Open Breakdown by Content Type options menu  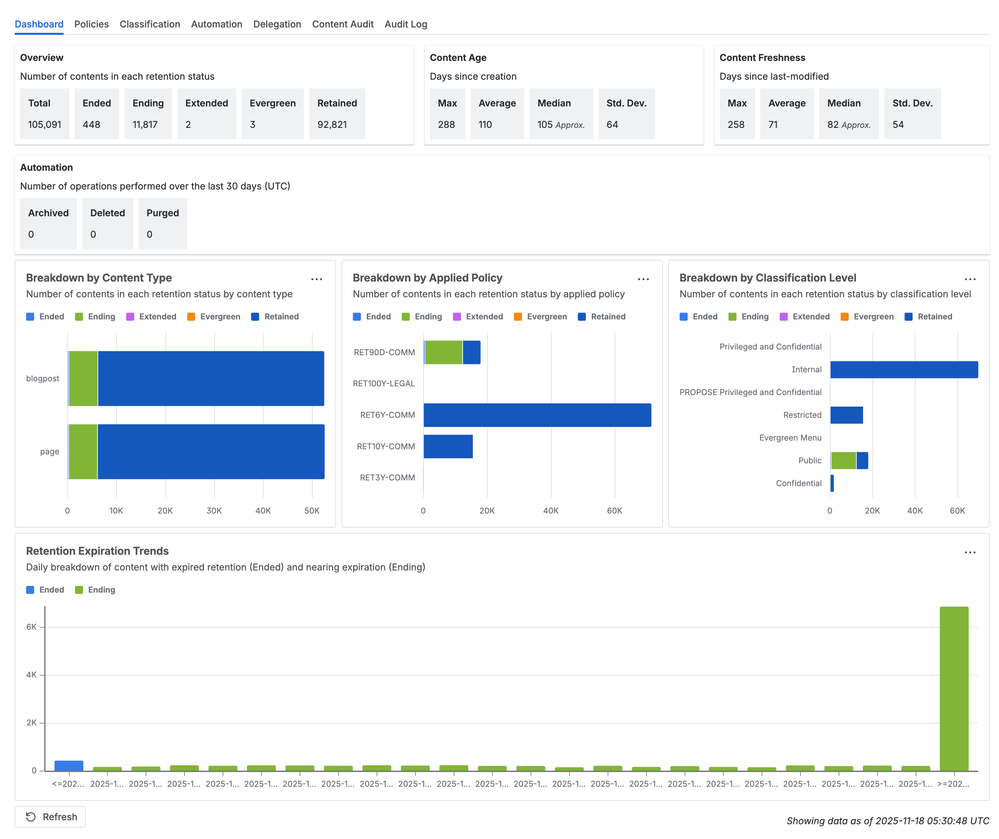click(316, 279)
